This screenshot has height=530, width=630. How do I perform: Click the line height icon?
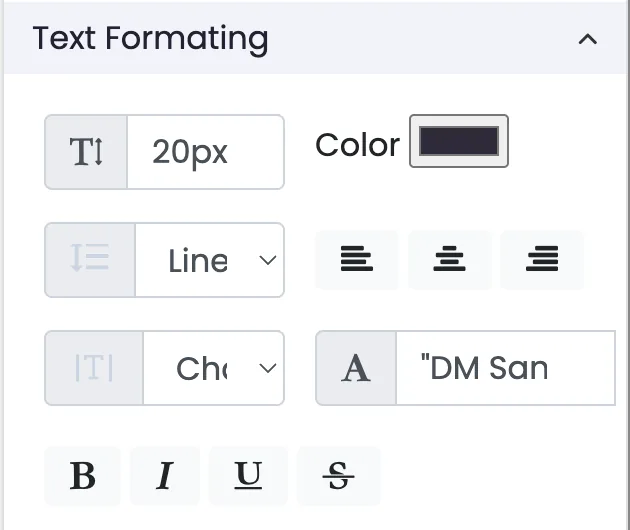coord(90,260)
